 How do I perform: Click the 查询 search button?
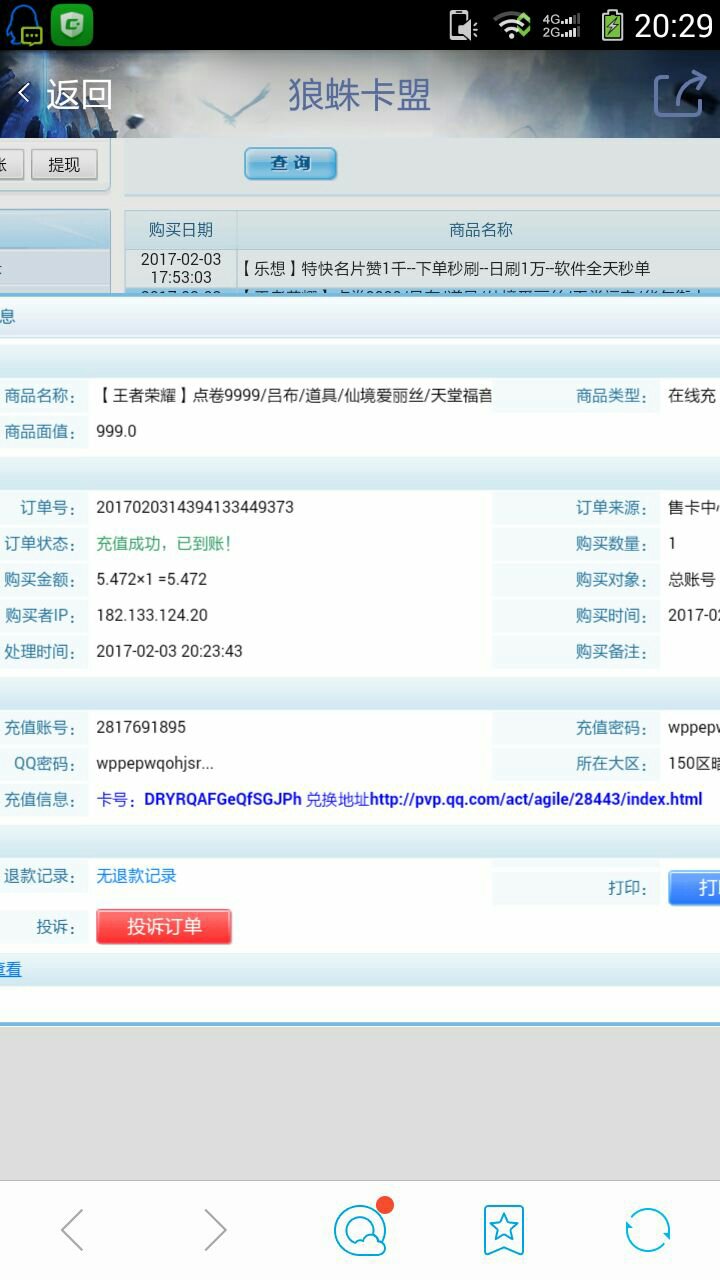(290, 163)
